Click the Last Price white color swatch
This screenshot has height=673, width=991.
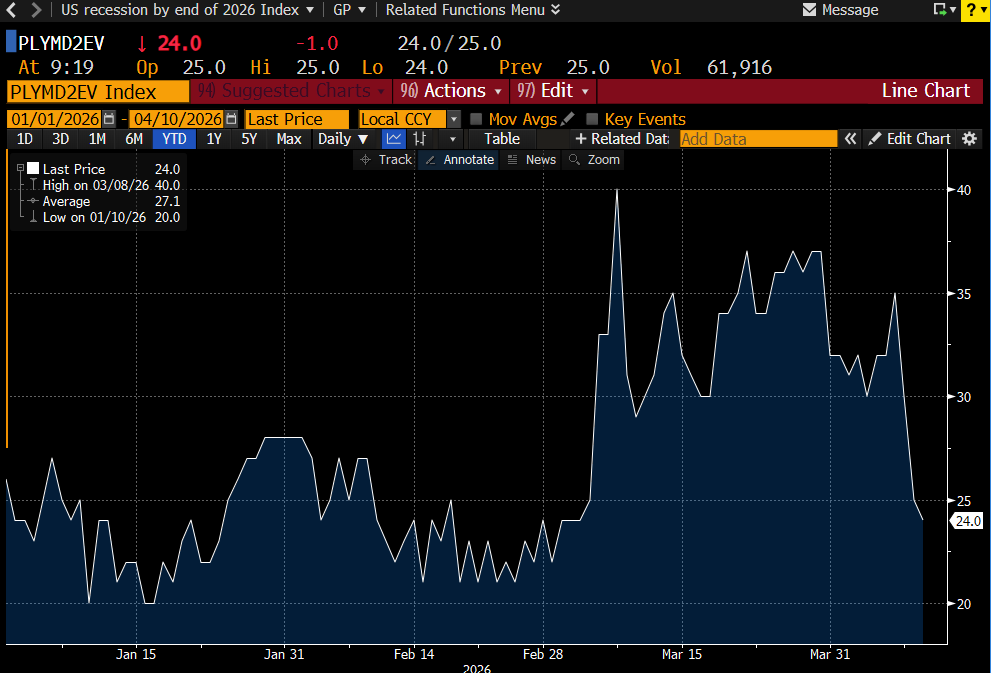33,168
